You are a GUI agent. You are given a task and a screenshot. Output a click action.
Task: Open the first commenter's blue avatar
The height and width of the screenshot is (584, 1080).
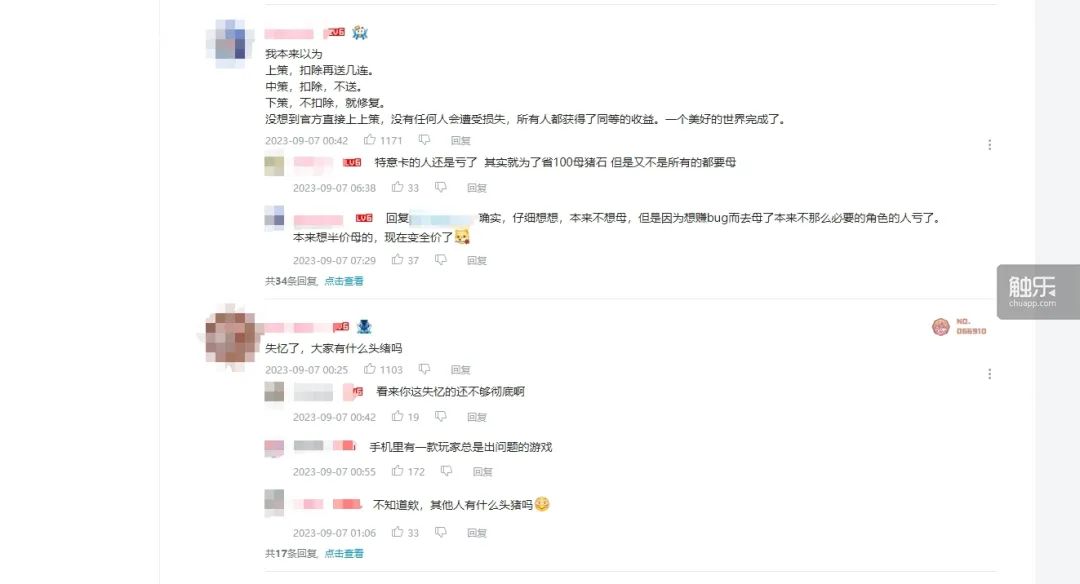[230, 43]
